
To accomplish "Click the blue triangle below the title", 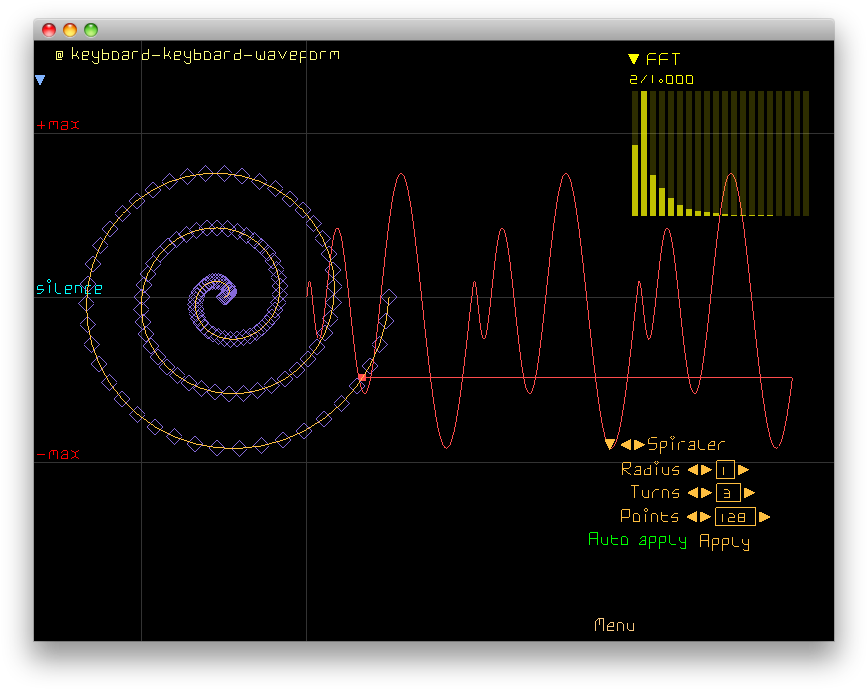I will click(x=40, y=80).
